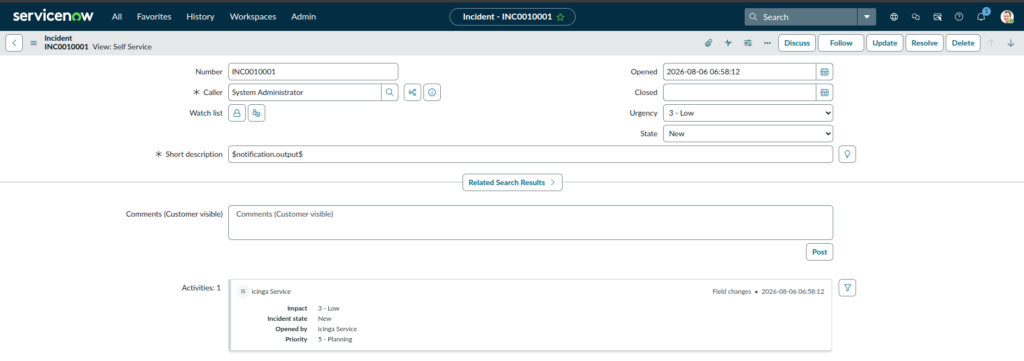1024x361 pixels.
Task: Click the Follow button
Action: 841,43
